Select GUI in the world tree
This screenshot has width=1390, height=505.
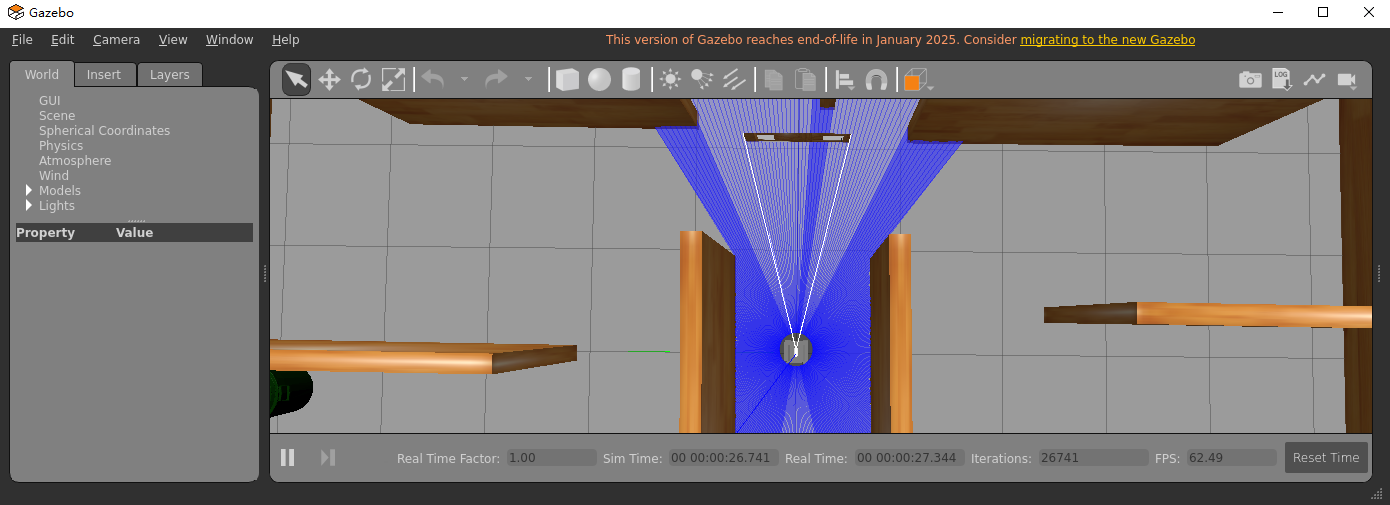click(50, 100)
